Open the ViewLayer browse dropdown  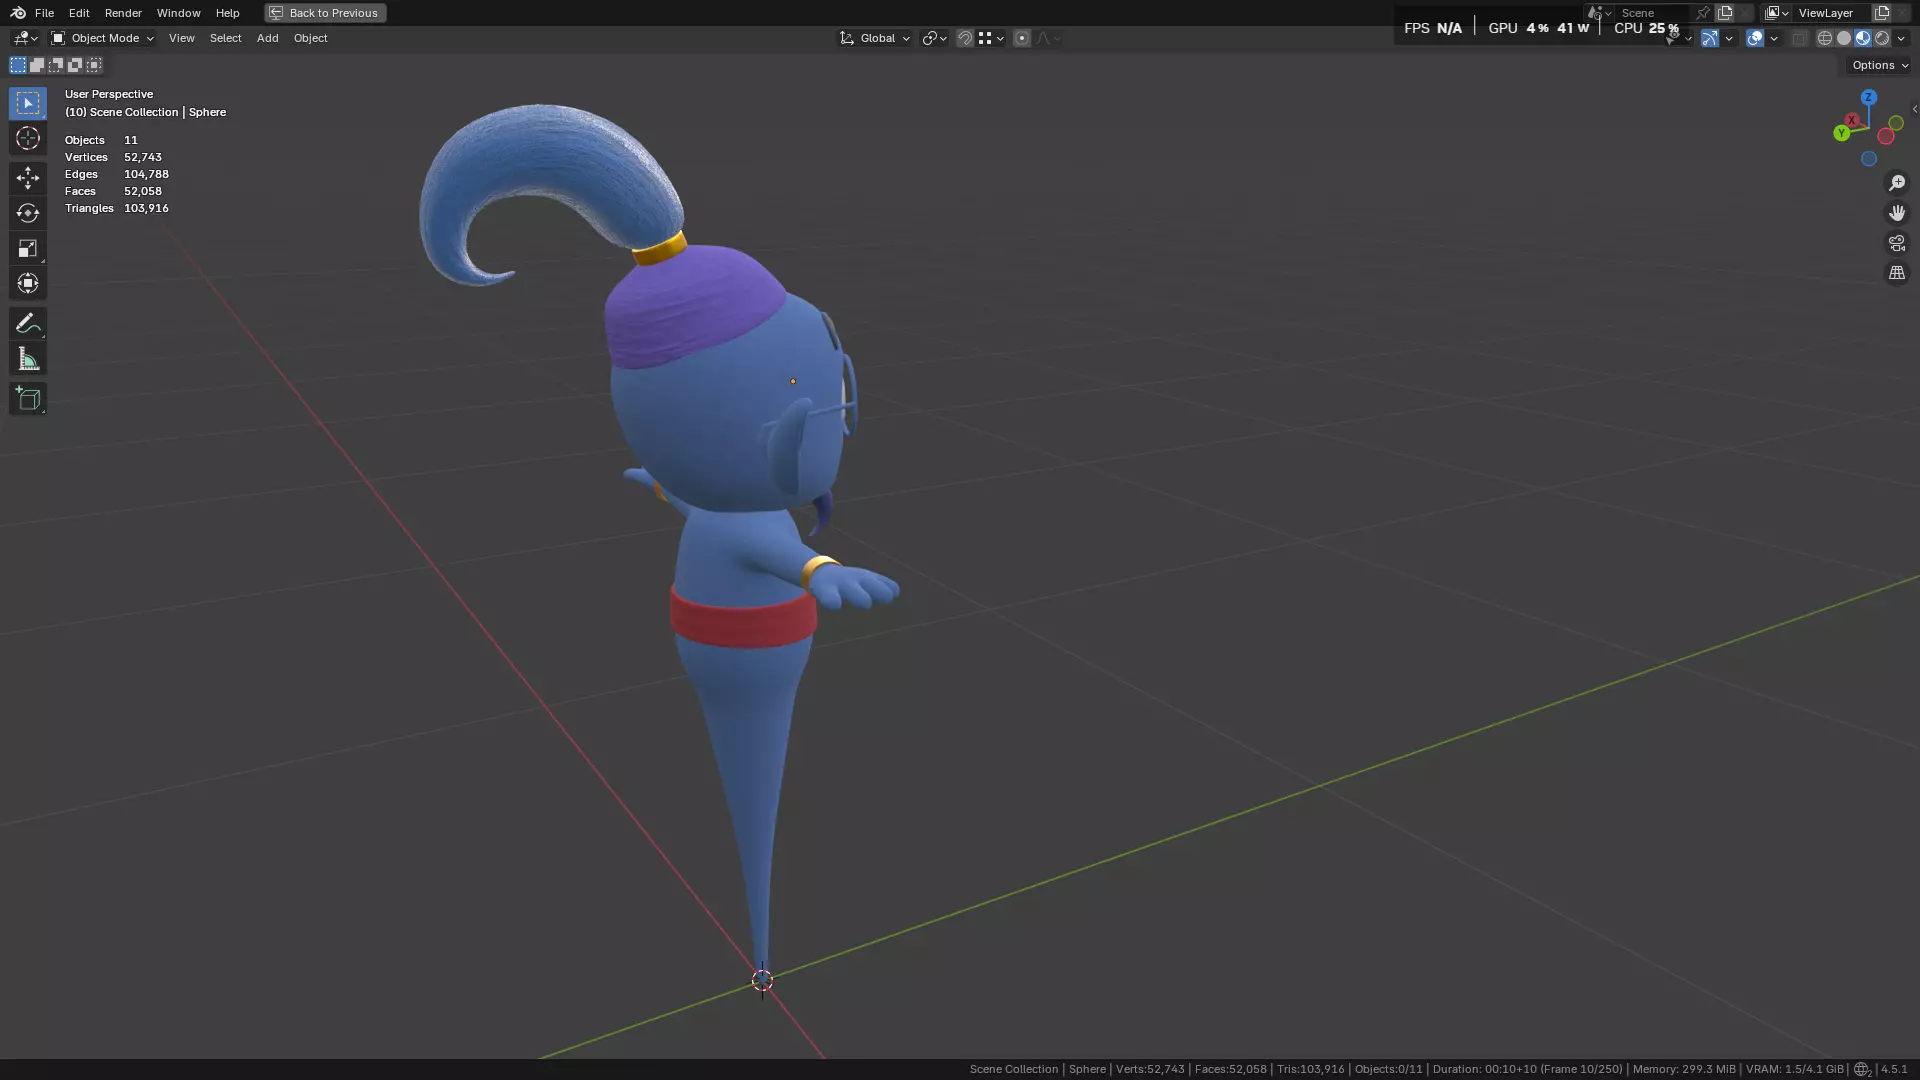pyautogui.click(x=1777, y=13)
